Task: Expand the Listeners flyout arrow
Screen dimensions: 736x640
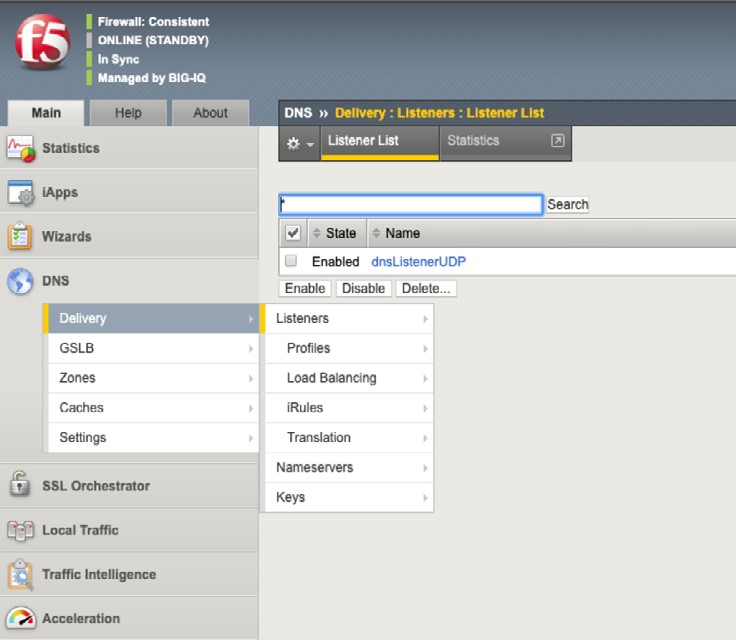Action: (425, 319)
